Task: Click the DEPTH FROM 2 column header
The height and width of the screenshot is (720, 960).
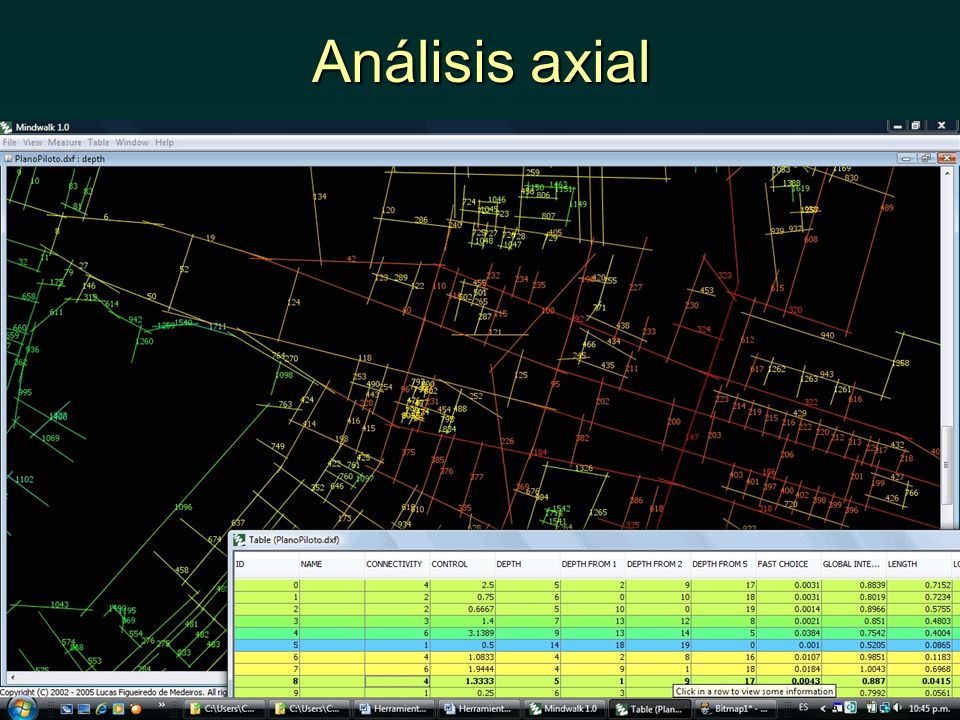Action: [658, 564]
